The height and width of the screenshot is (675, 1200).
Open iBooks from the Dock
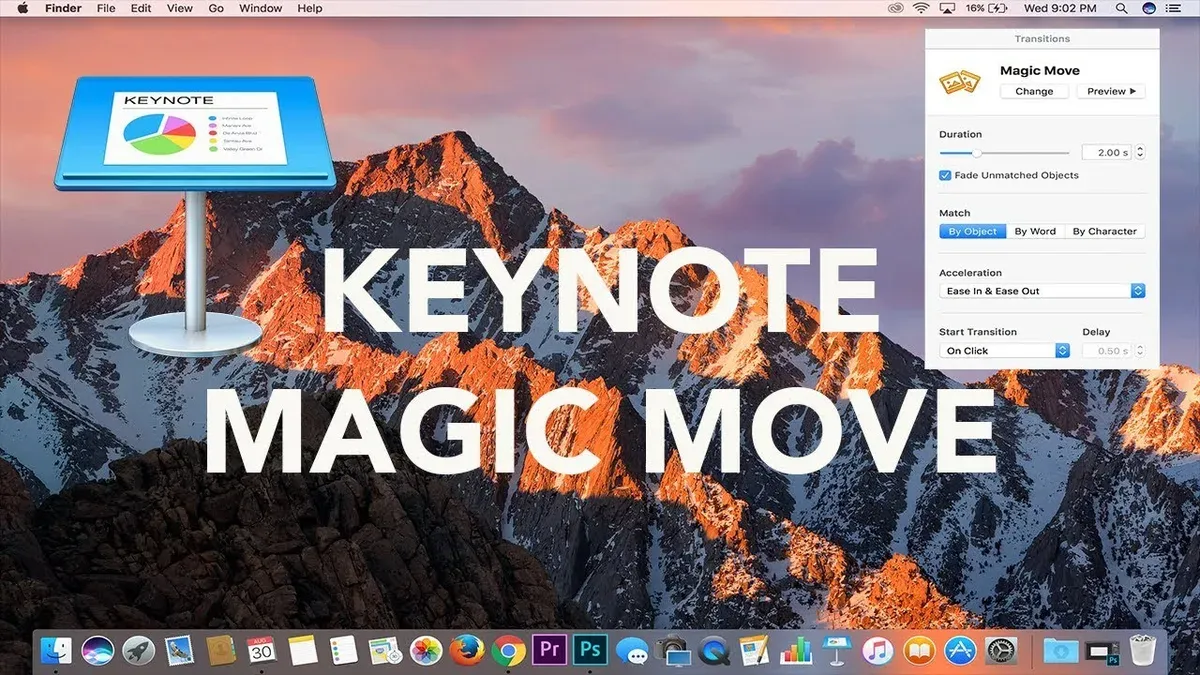pos(919,651)
